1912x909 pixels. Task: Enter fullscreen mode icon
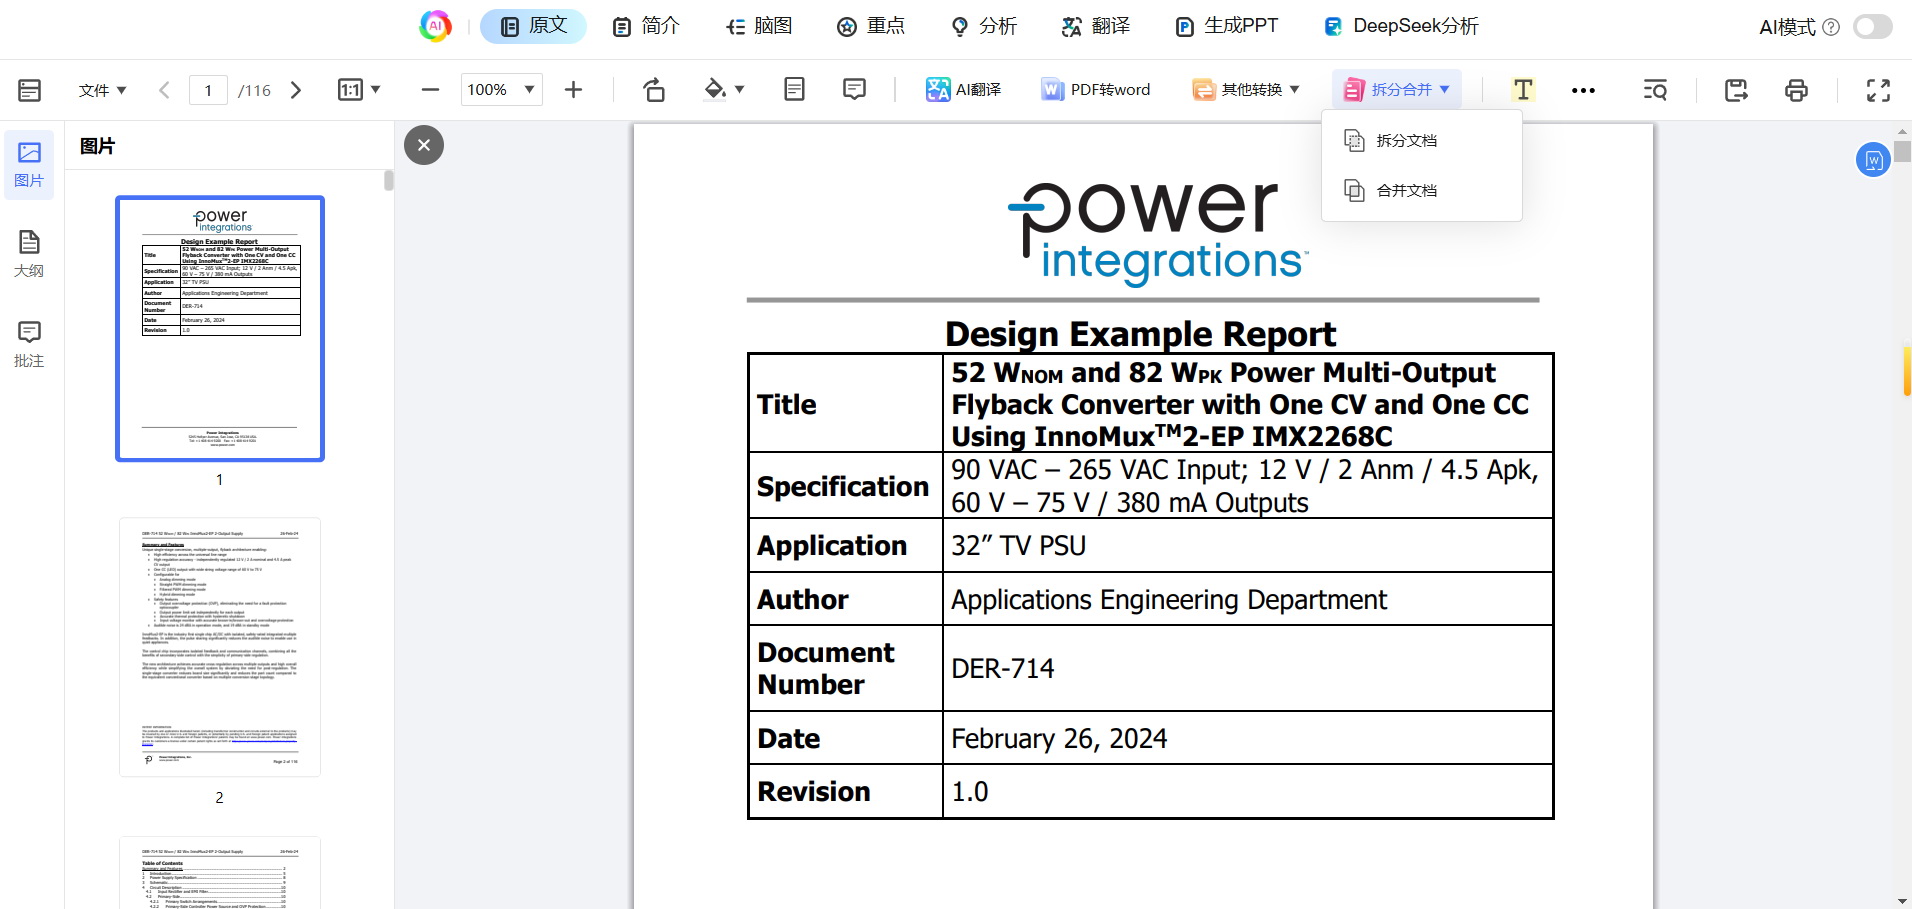1878,90
